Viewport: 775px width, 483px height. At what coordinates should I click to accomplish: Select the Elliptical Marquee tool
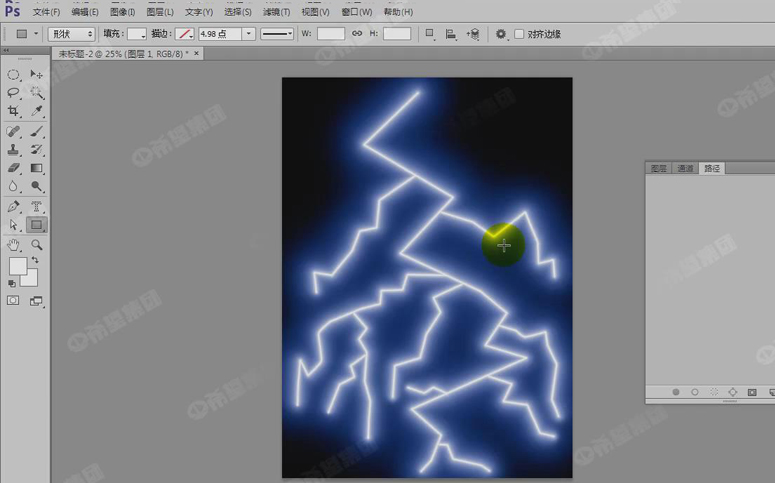[14, 75]
